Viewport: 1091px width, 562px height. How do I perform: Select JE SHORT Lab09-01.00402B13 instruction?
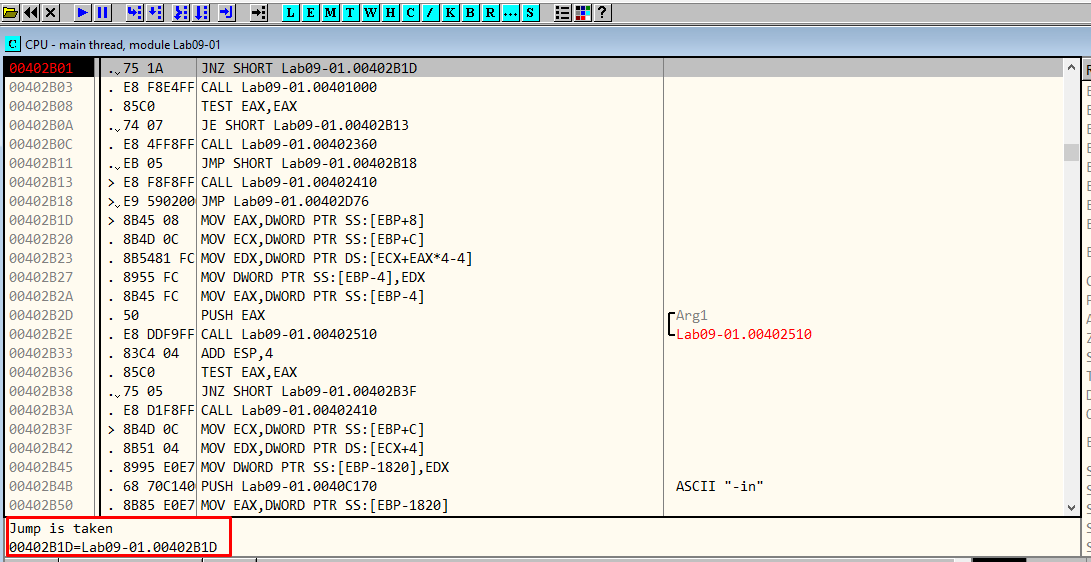tap(304, 125)
